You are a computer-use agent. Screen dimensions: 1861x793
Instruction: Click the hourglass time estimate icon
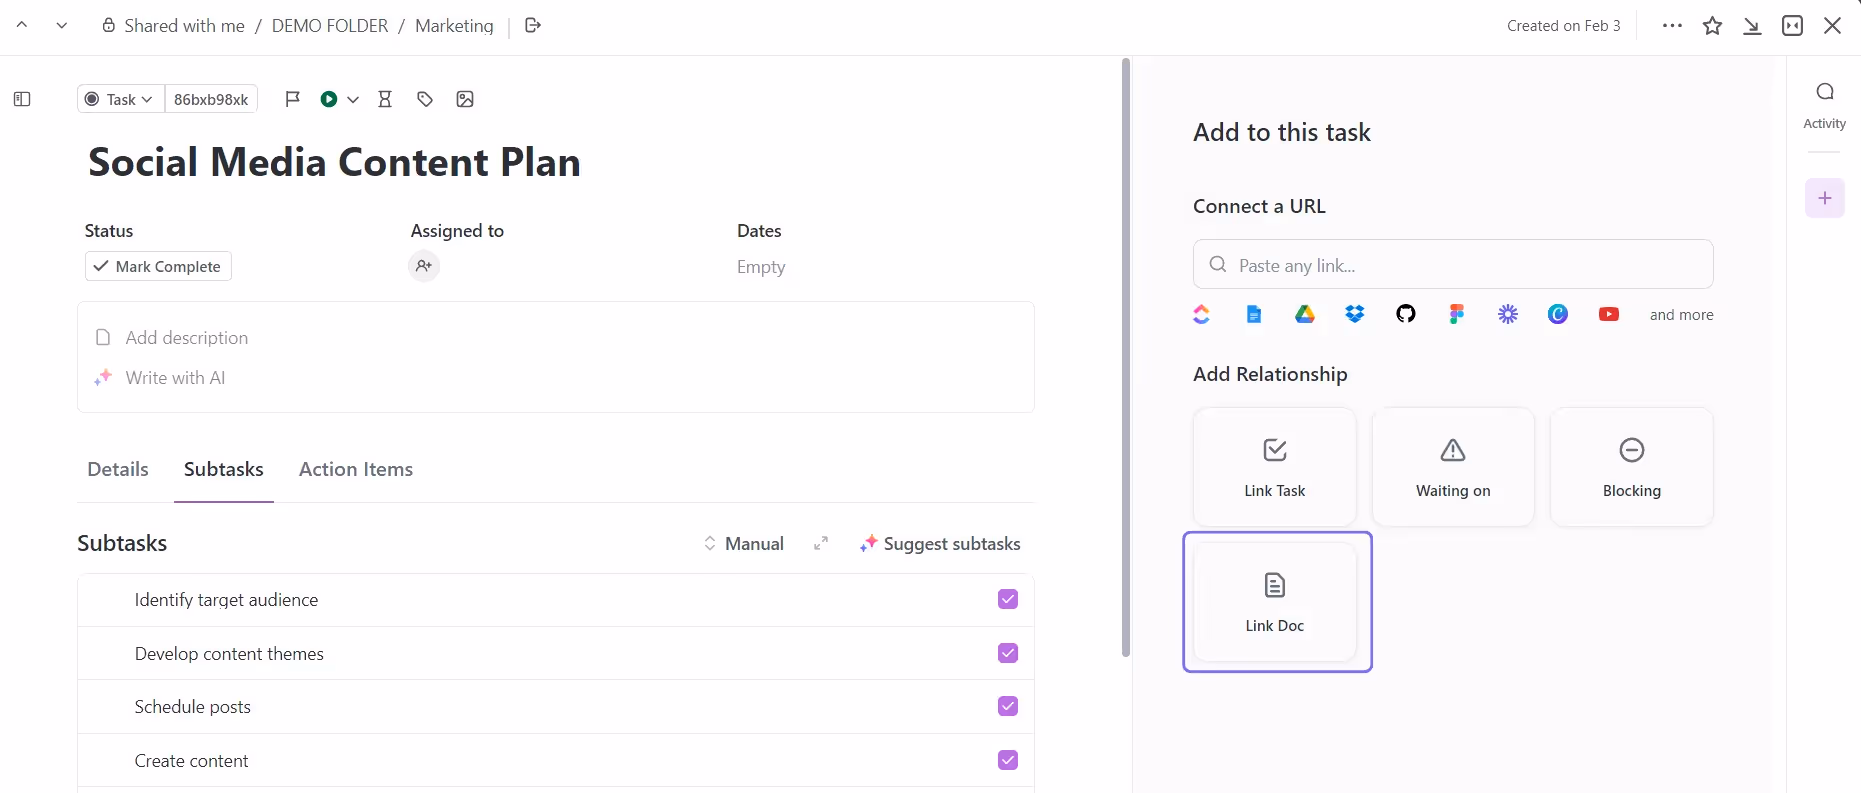click(x=385, y=99)
